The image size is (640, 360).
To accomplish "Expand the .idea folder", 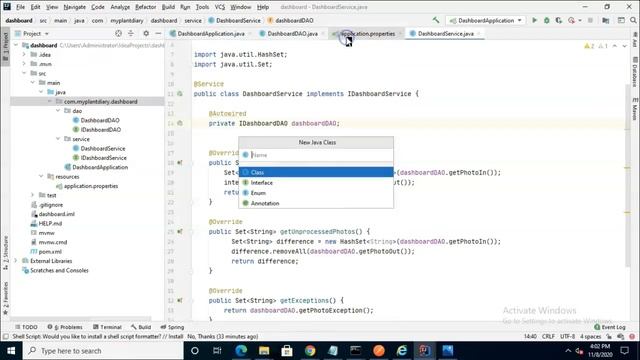I will 24,54.
